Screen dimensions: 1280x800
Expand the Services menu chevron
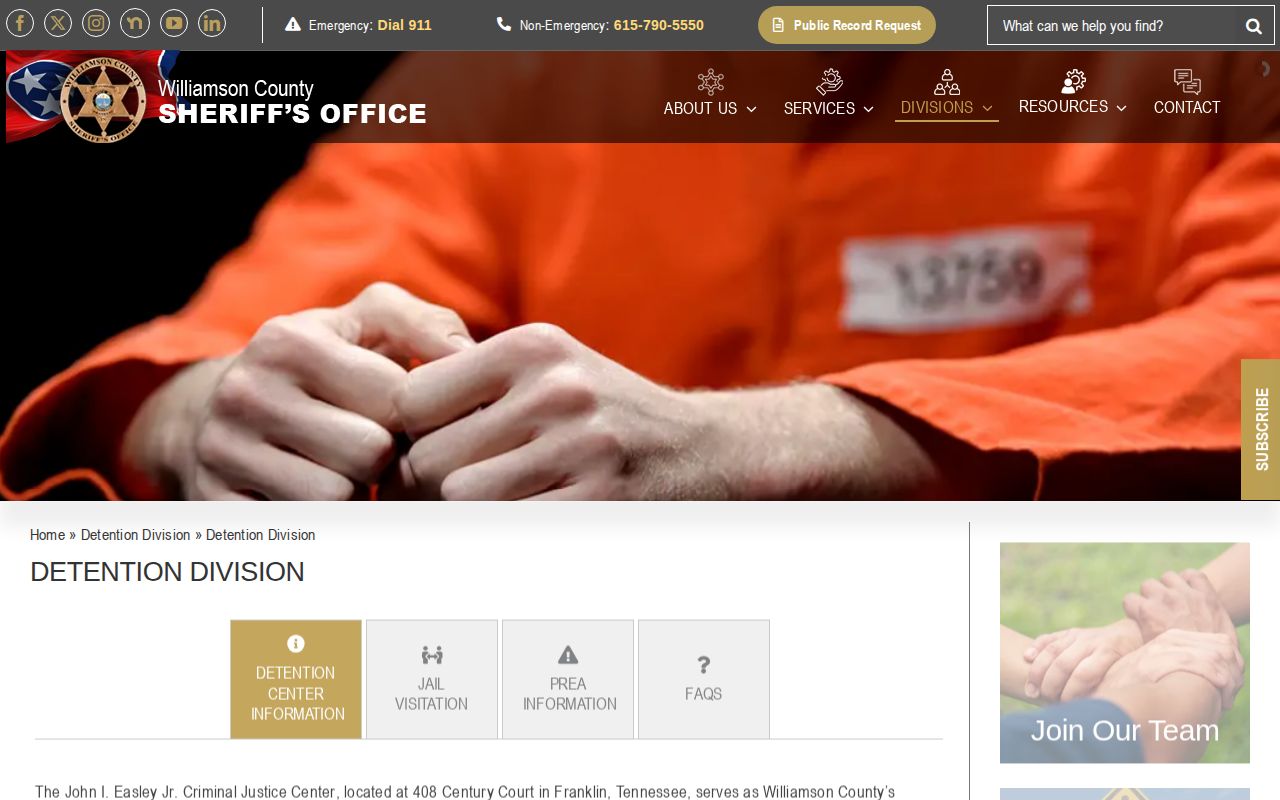coord(868,109)
